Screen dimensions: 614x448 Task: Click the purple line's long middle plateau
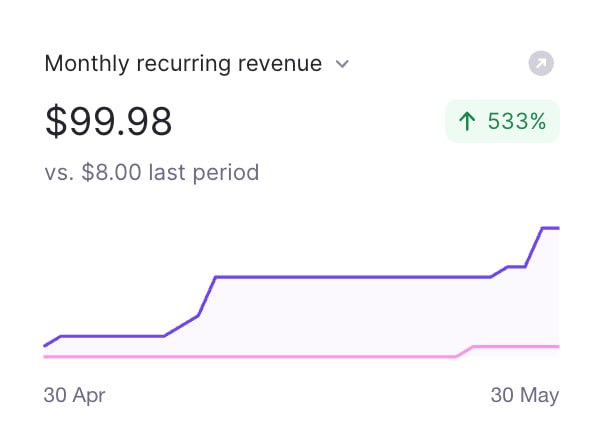click(352, 277)
